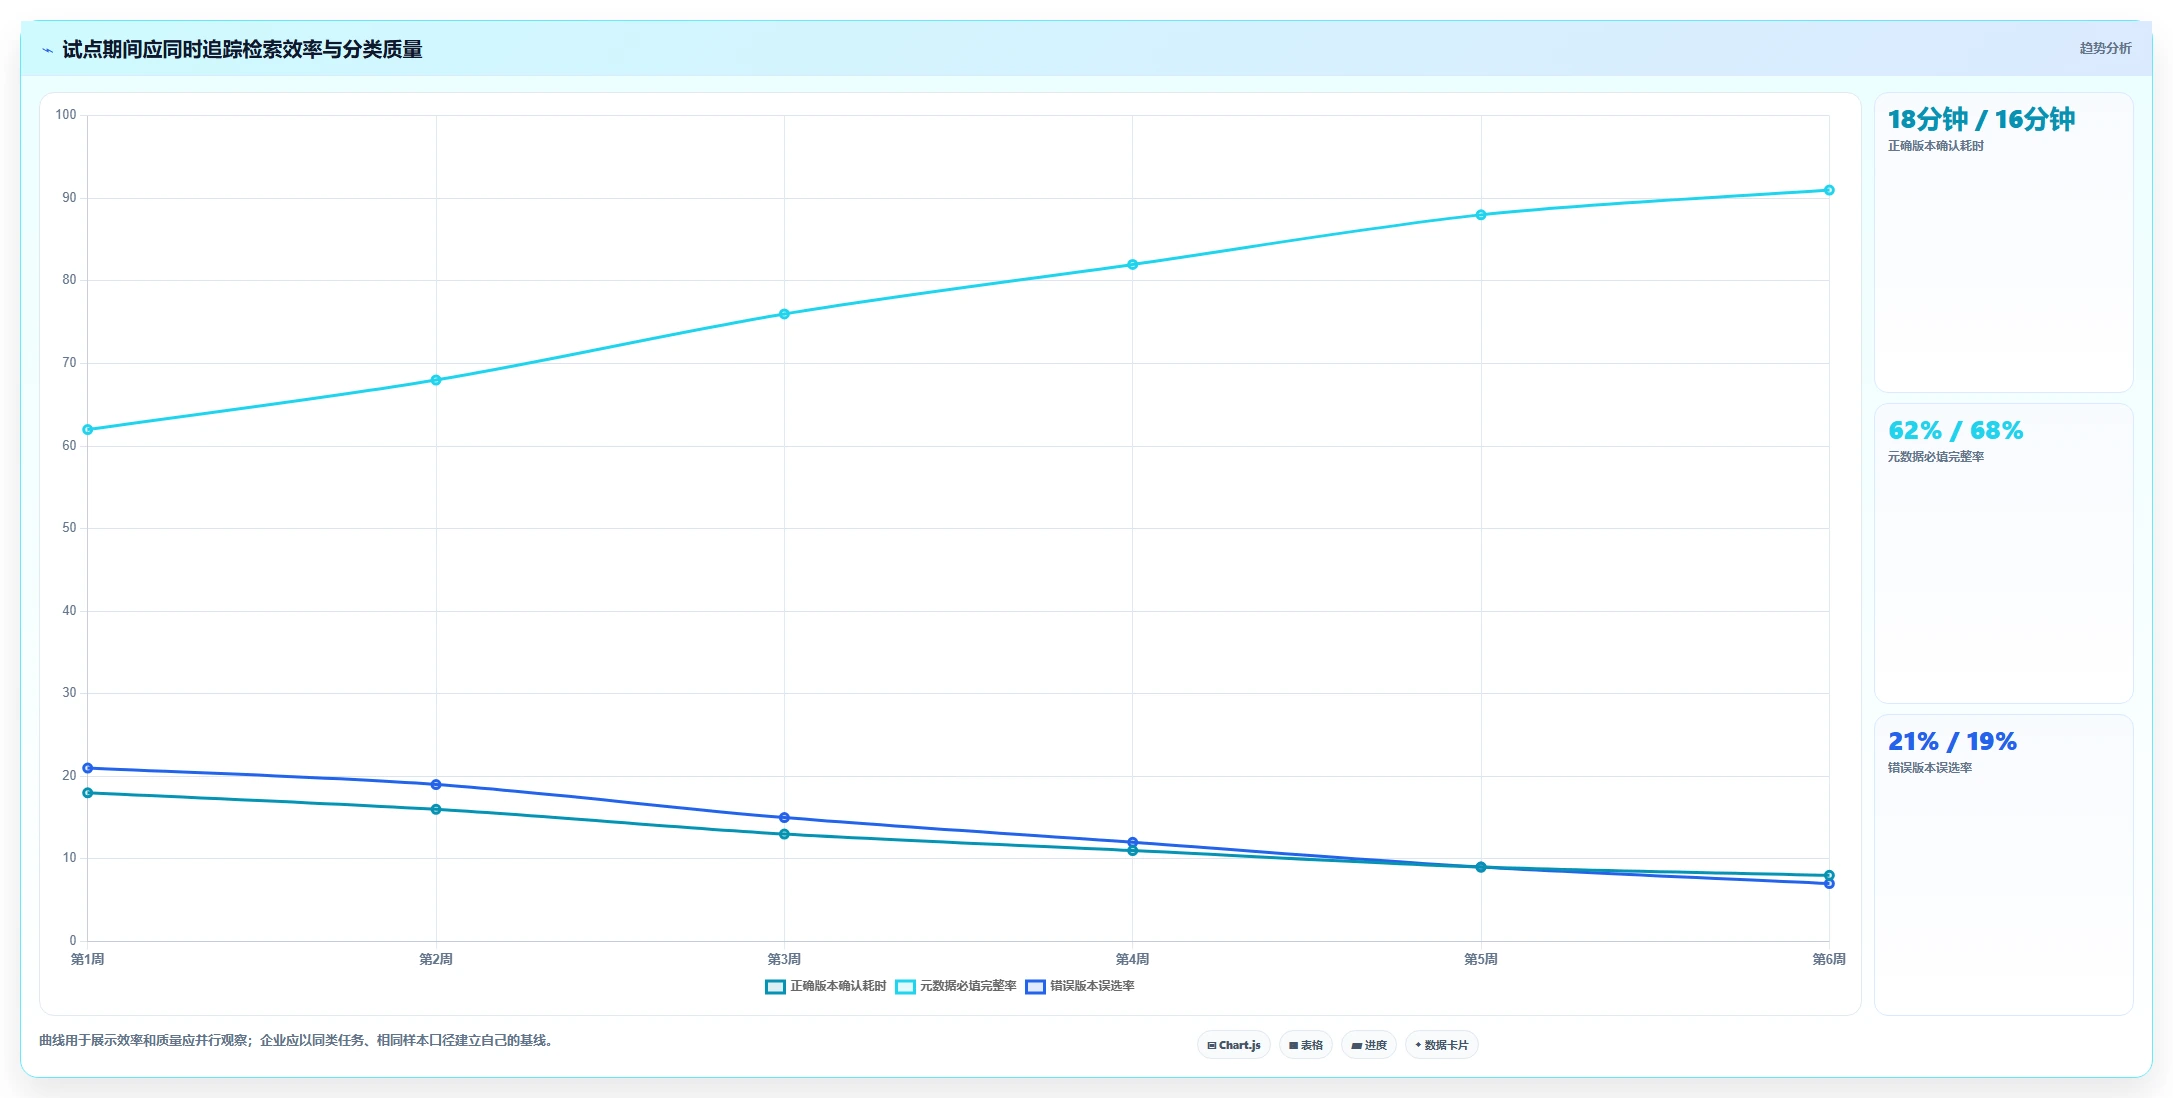Click the 第4周 x-axis label

click(x=1132, y=959)
